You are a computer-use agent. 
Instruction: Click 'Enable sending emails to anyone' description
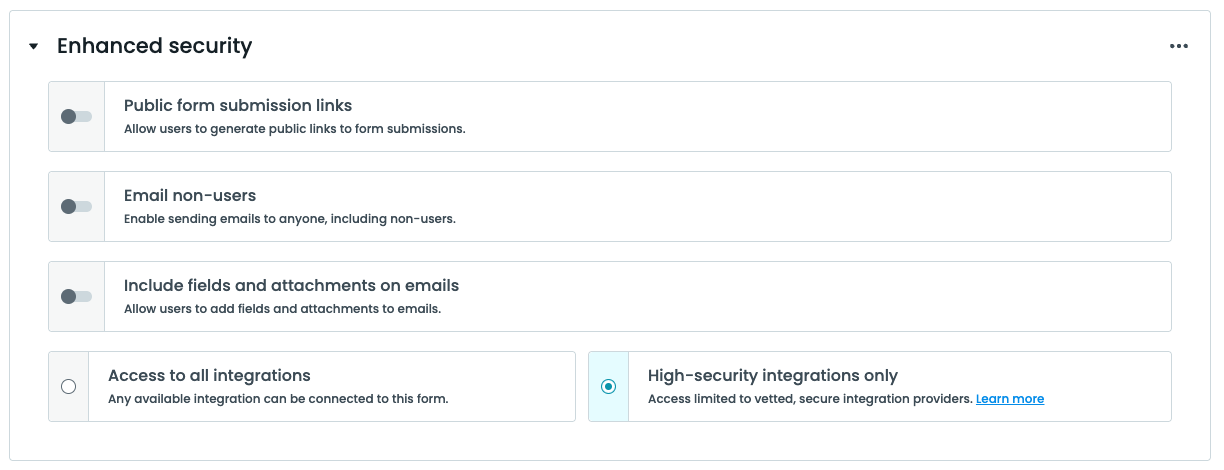click(x=289, y=219)
